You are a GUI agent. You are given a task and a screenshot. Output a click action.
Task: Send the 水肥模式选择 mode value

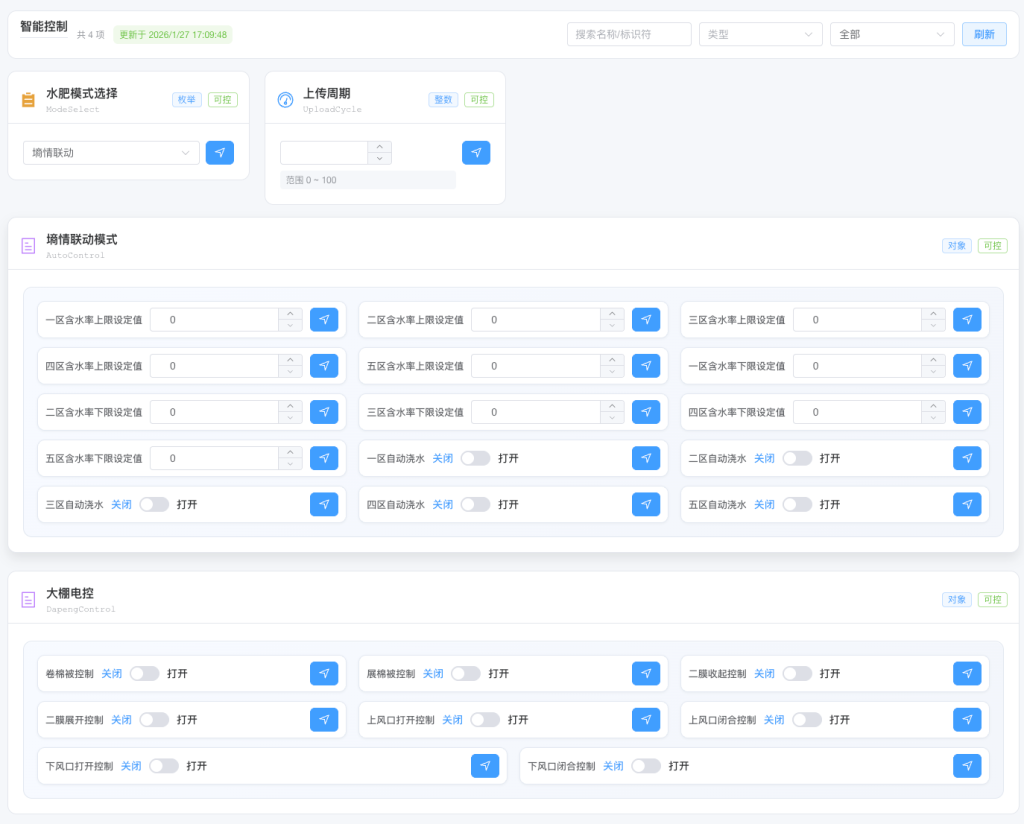220,153
